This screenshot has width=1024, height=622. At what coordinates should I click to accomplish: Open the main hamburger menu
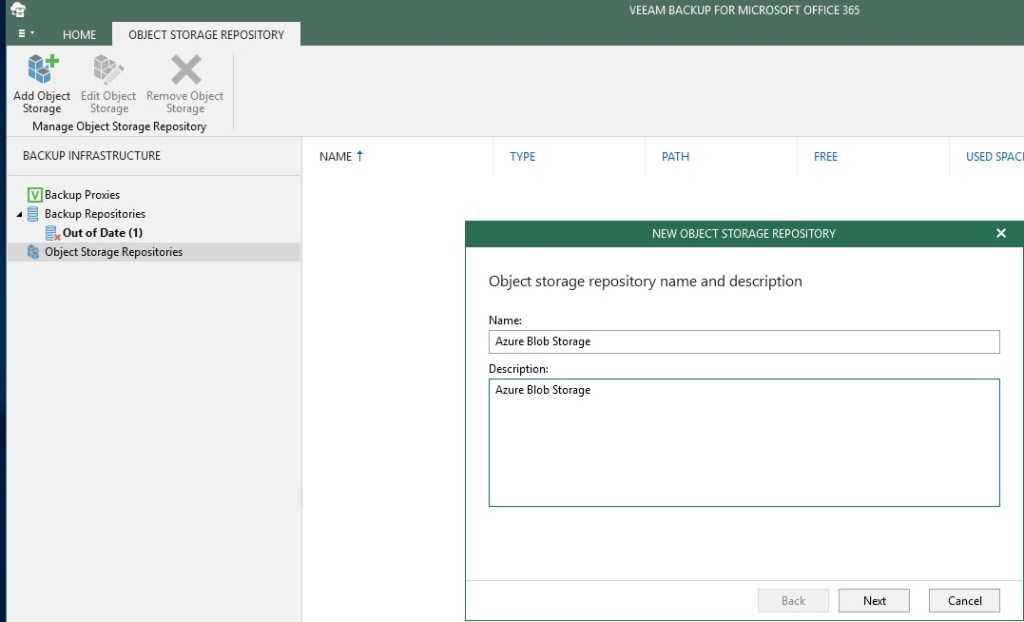[25, 33]
